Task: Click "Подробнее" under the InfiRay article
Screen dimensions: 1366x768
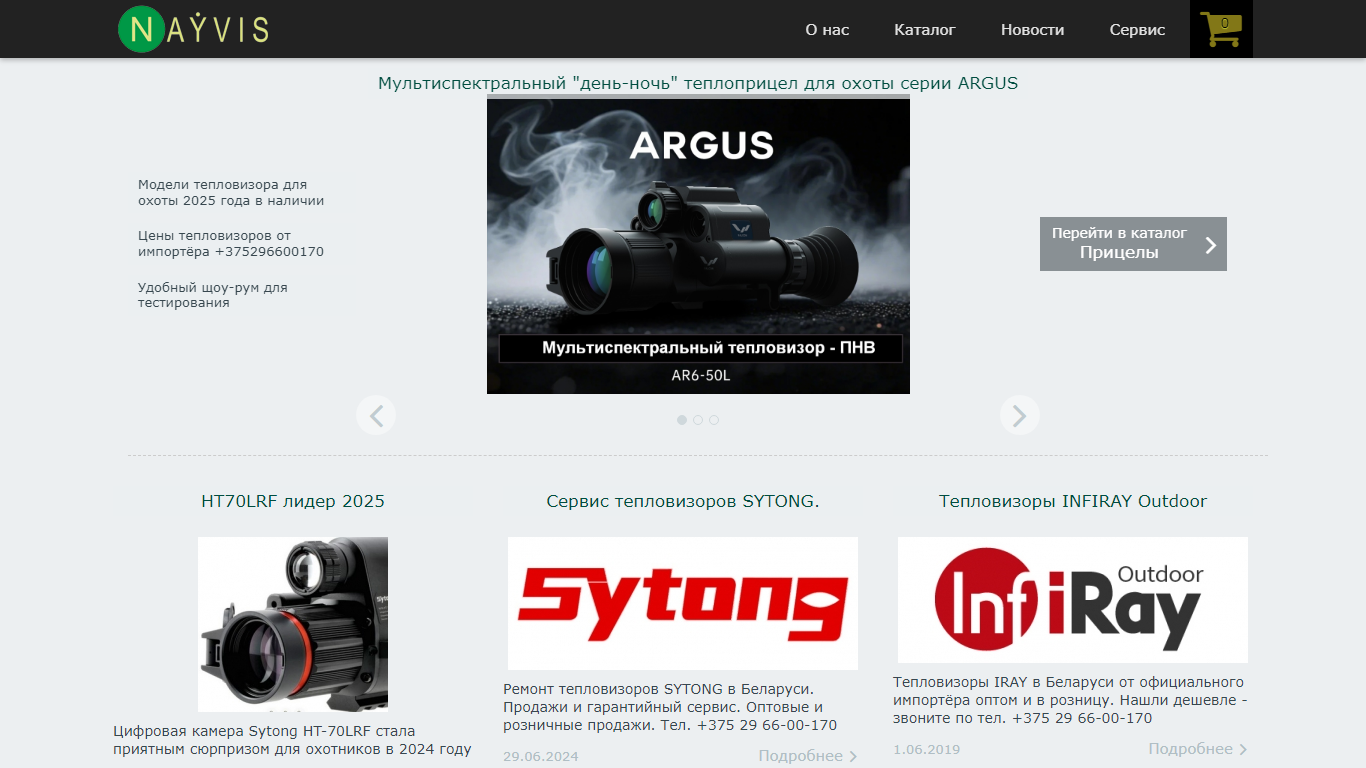Action: pos(1198,749)
